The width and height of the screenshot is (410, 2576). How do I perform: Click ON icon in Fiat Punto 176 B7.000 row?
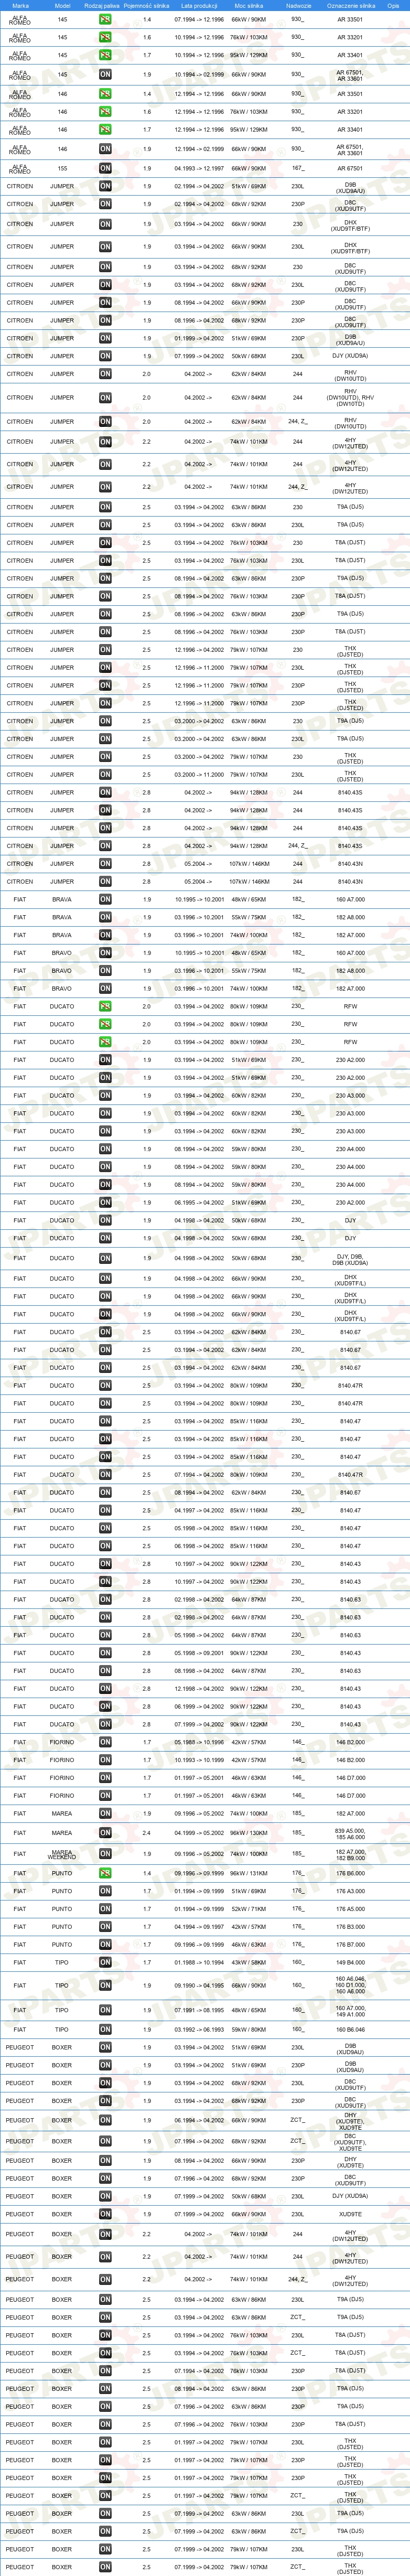pyautogui.click(x=105, y=1945)
